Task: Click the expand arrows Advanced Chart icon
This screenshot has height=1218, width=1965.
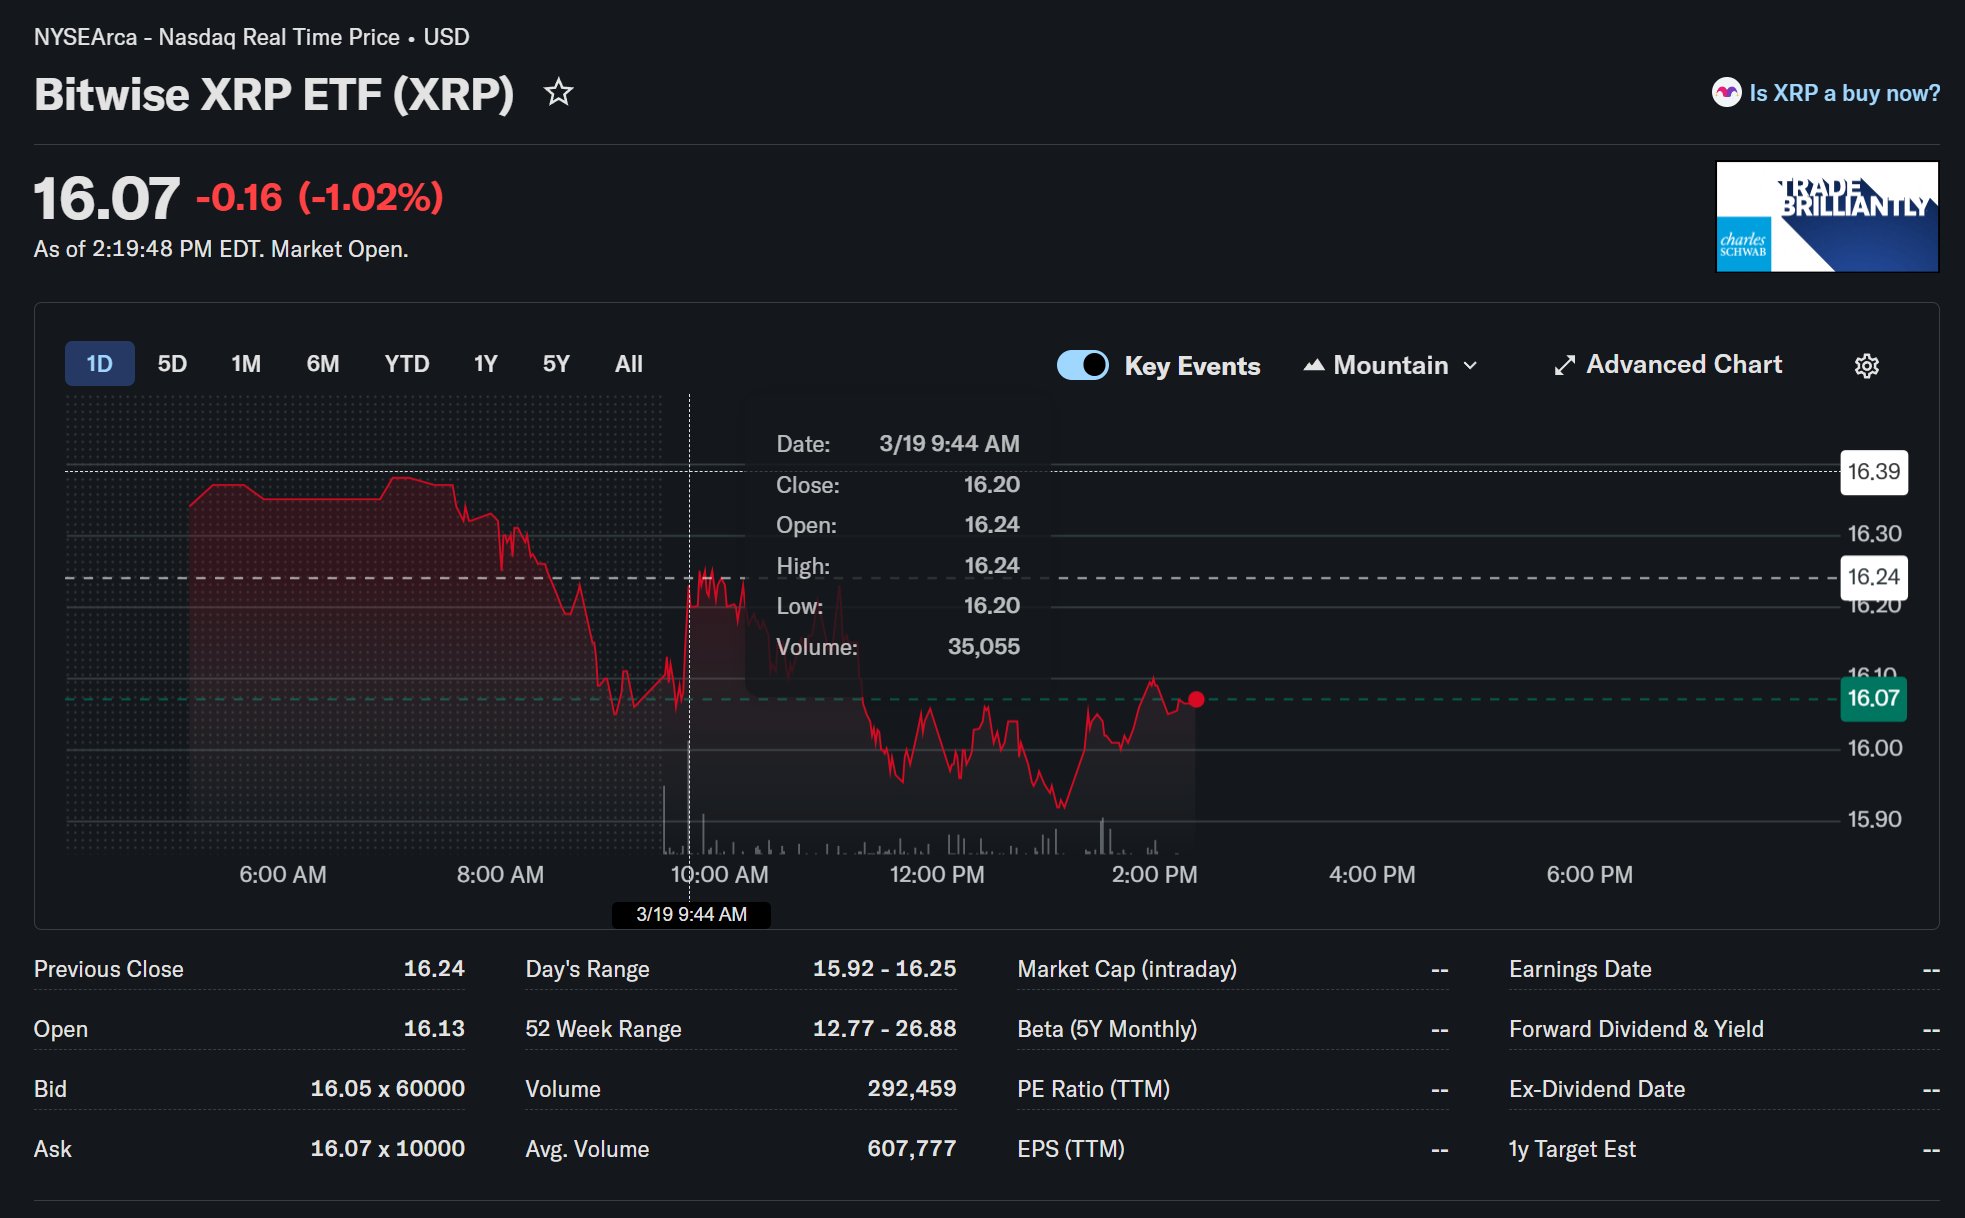Action: (x=1564, y=366)
